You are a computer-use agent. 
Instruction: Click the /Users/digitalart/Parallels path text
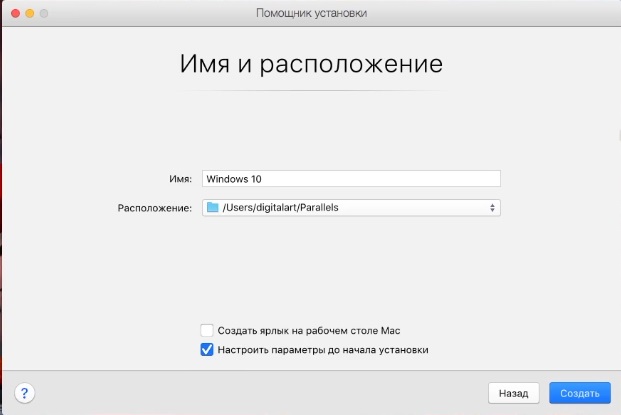(282, 208)
